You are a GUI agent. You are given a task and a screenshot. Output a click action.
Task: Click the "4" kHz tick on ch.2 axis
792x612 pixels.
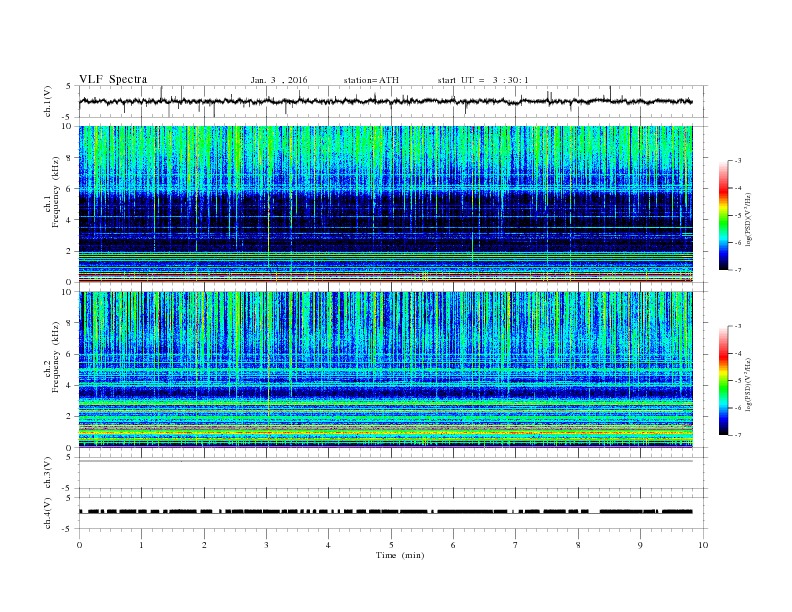tap(69, 385)
